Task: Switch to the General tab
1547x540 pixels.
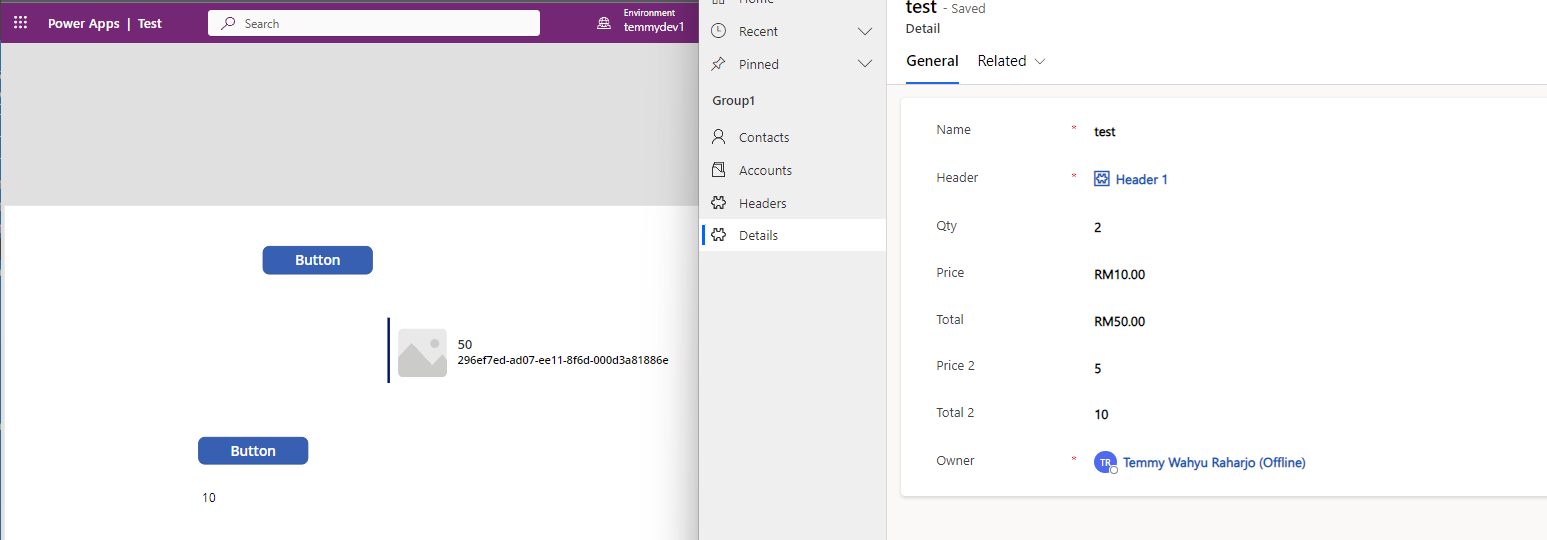Action: (932, 61)
